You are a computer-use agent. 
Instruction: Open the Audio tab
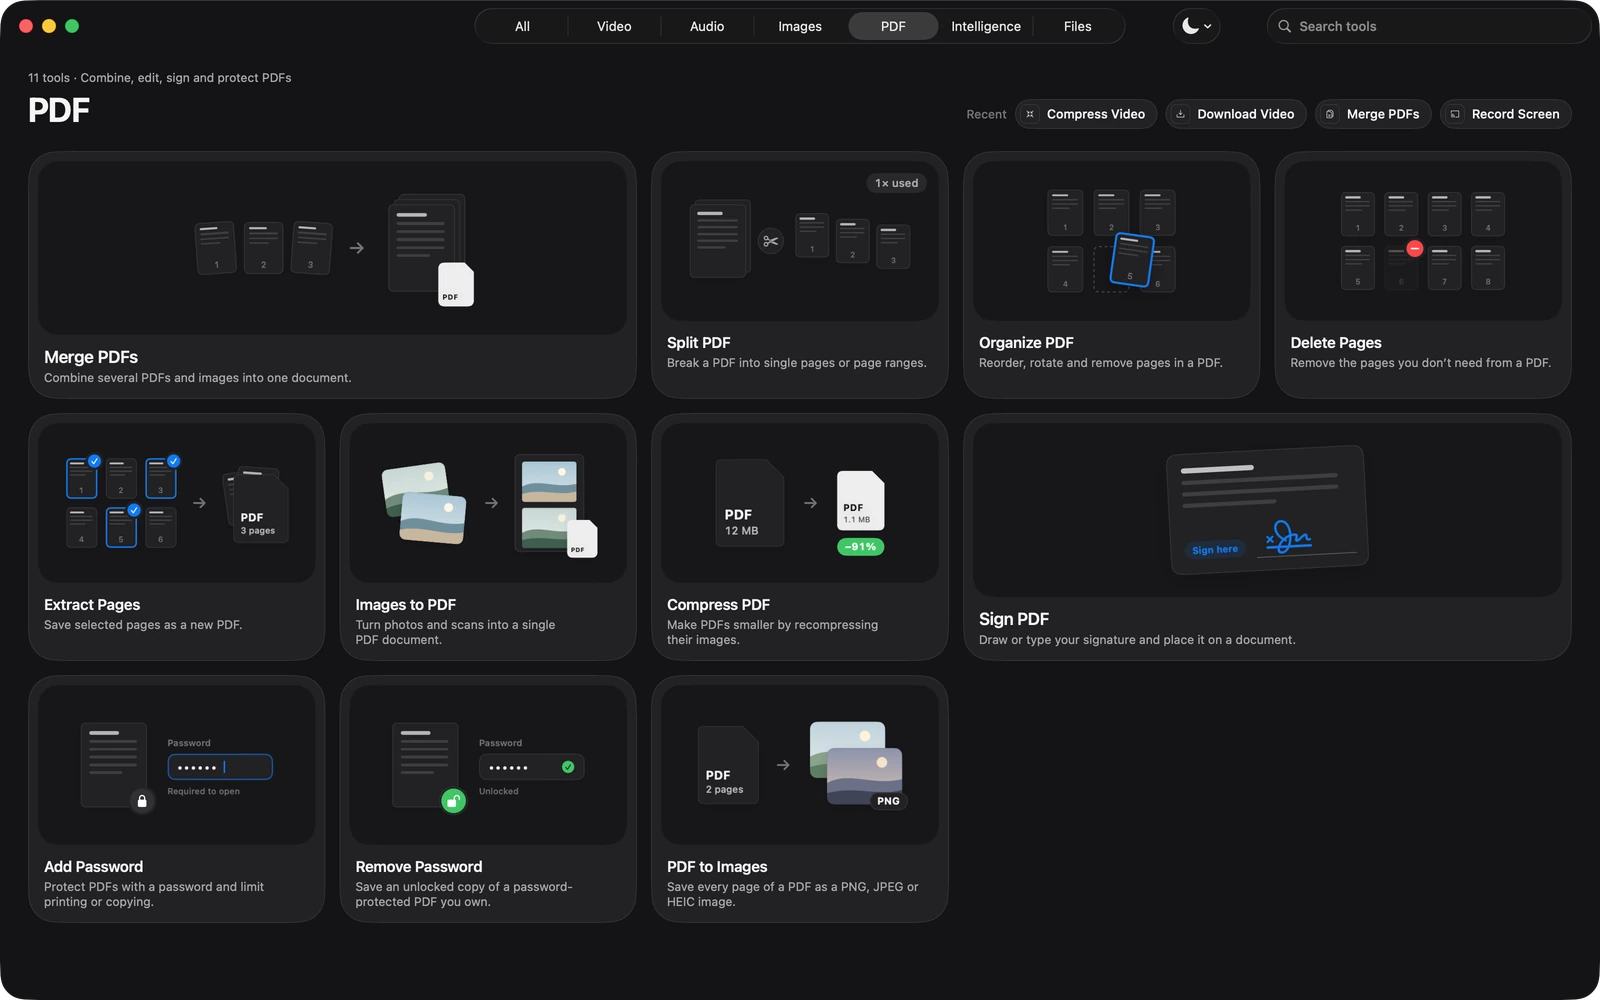pos(707,26)
